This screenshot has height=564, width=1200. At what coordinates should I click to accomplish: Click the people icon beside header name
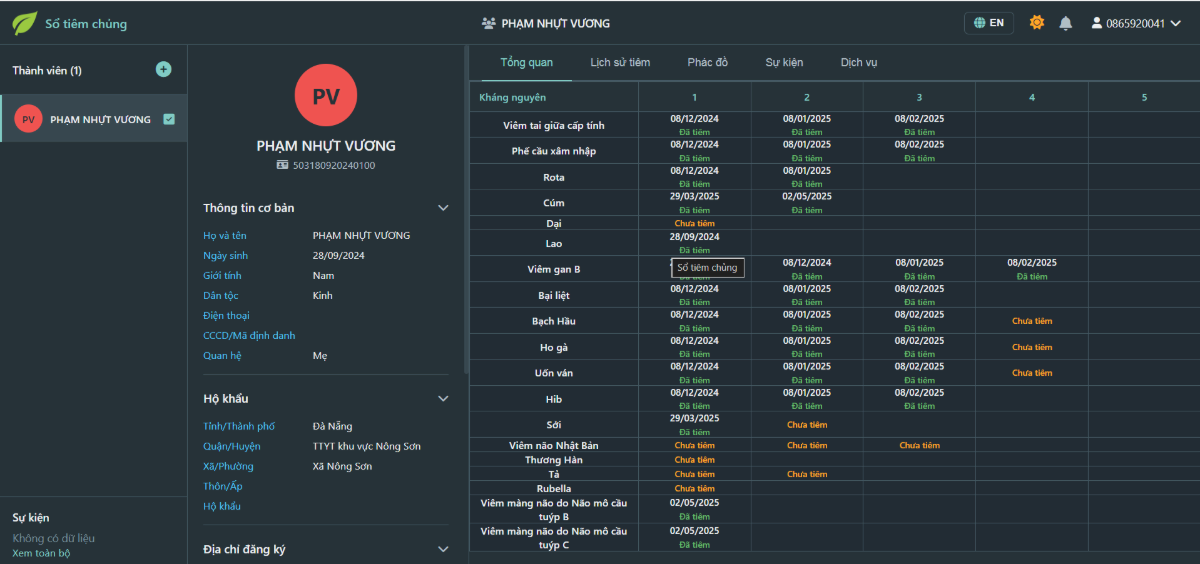pyautogui.click(x=489, y=23)
